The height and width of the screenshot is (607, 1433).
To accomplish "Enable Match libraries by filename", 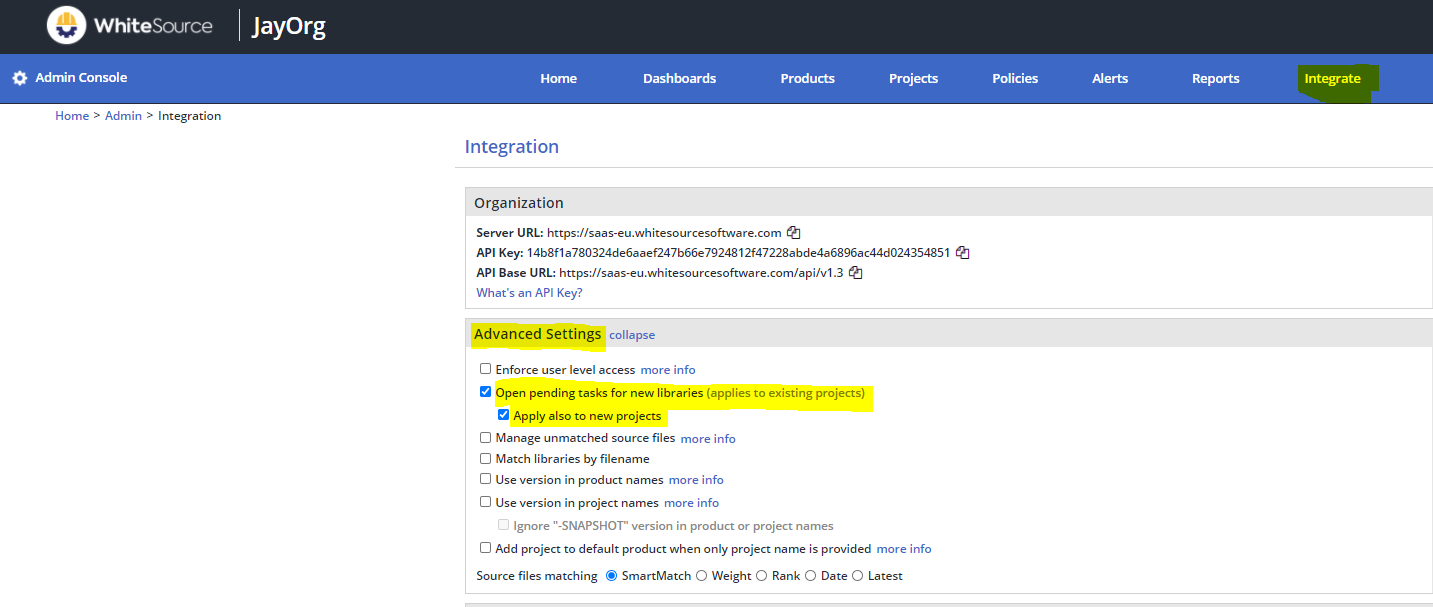I will 485,458.
